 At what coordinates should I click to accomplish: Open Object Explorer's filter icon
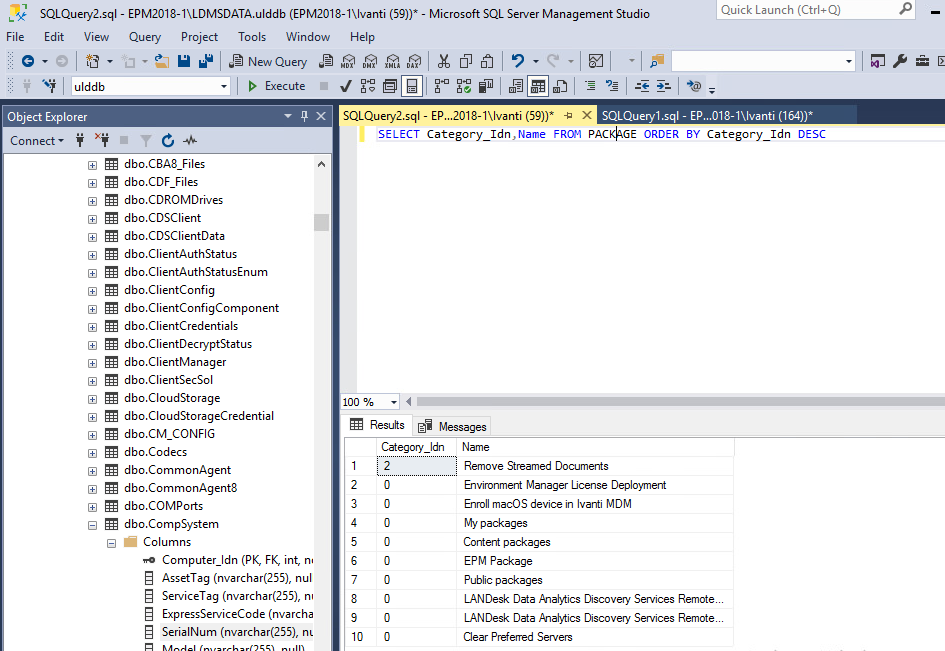coord(147,140)
